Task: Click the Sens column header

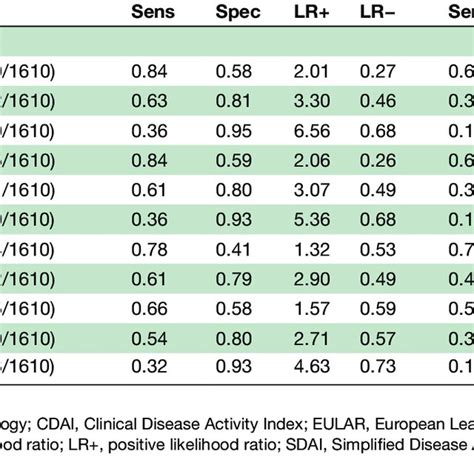Action: click(153, 12)
